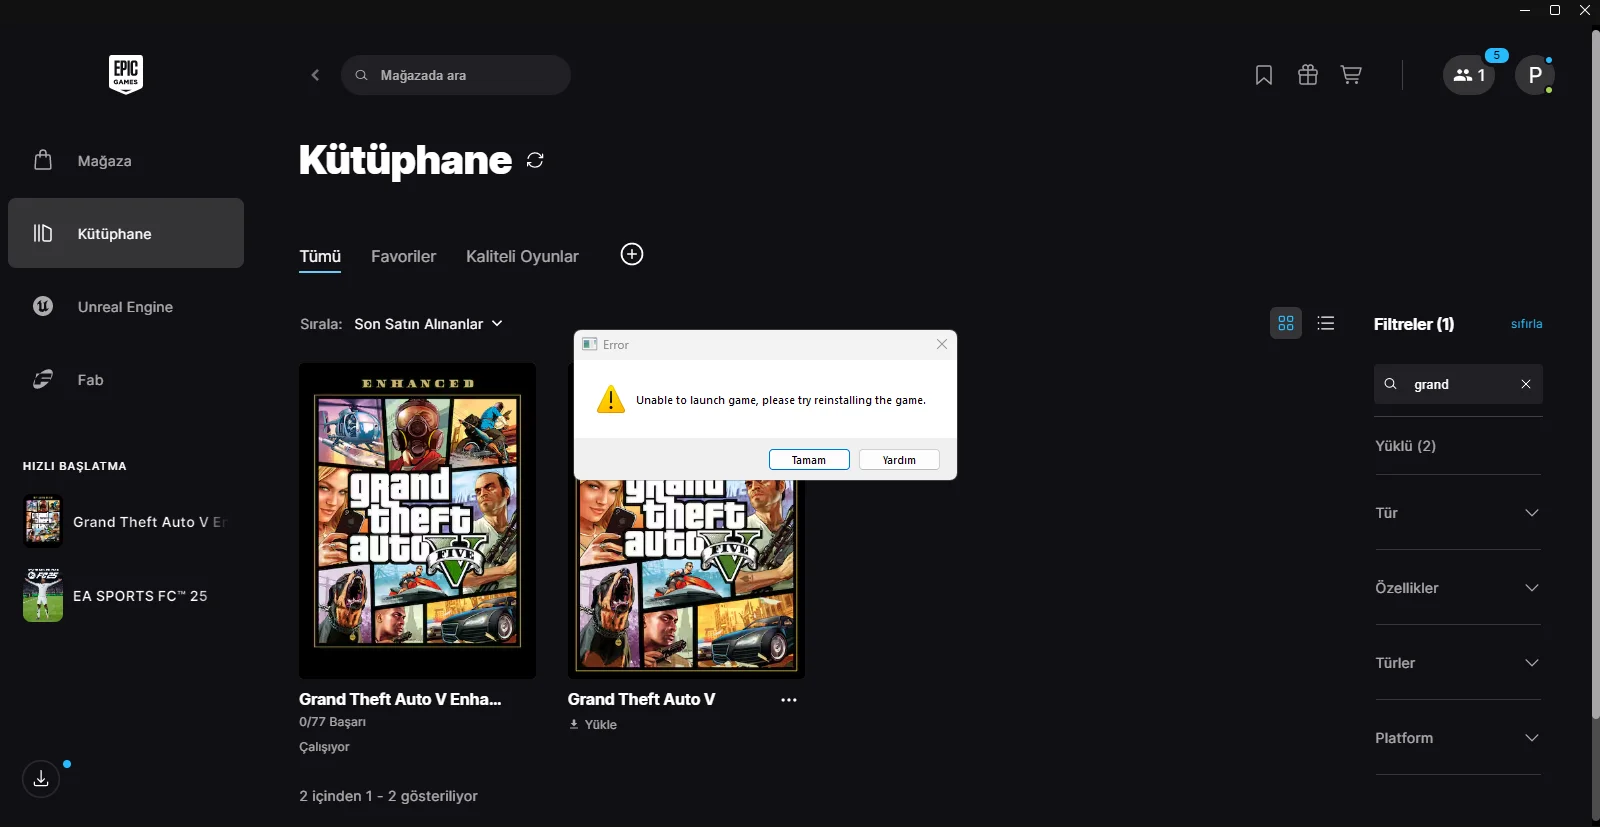Select the Tümü tab
The image size is (1600, 827).
320,257
